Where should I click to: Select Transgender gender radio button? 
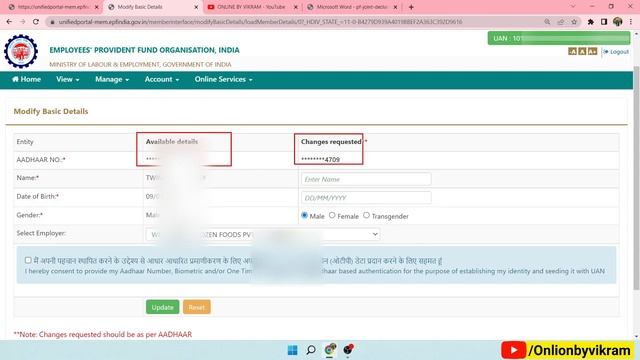pos(367,215)
